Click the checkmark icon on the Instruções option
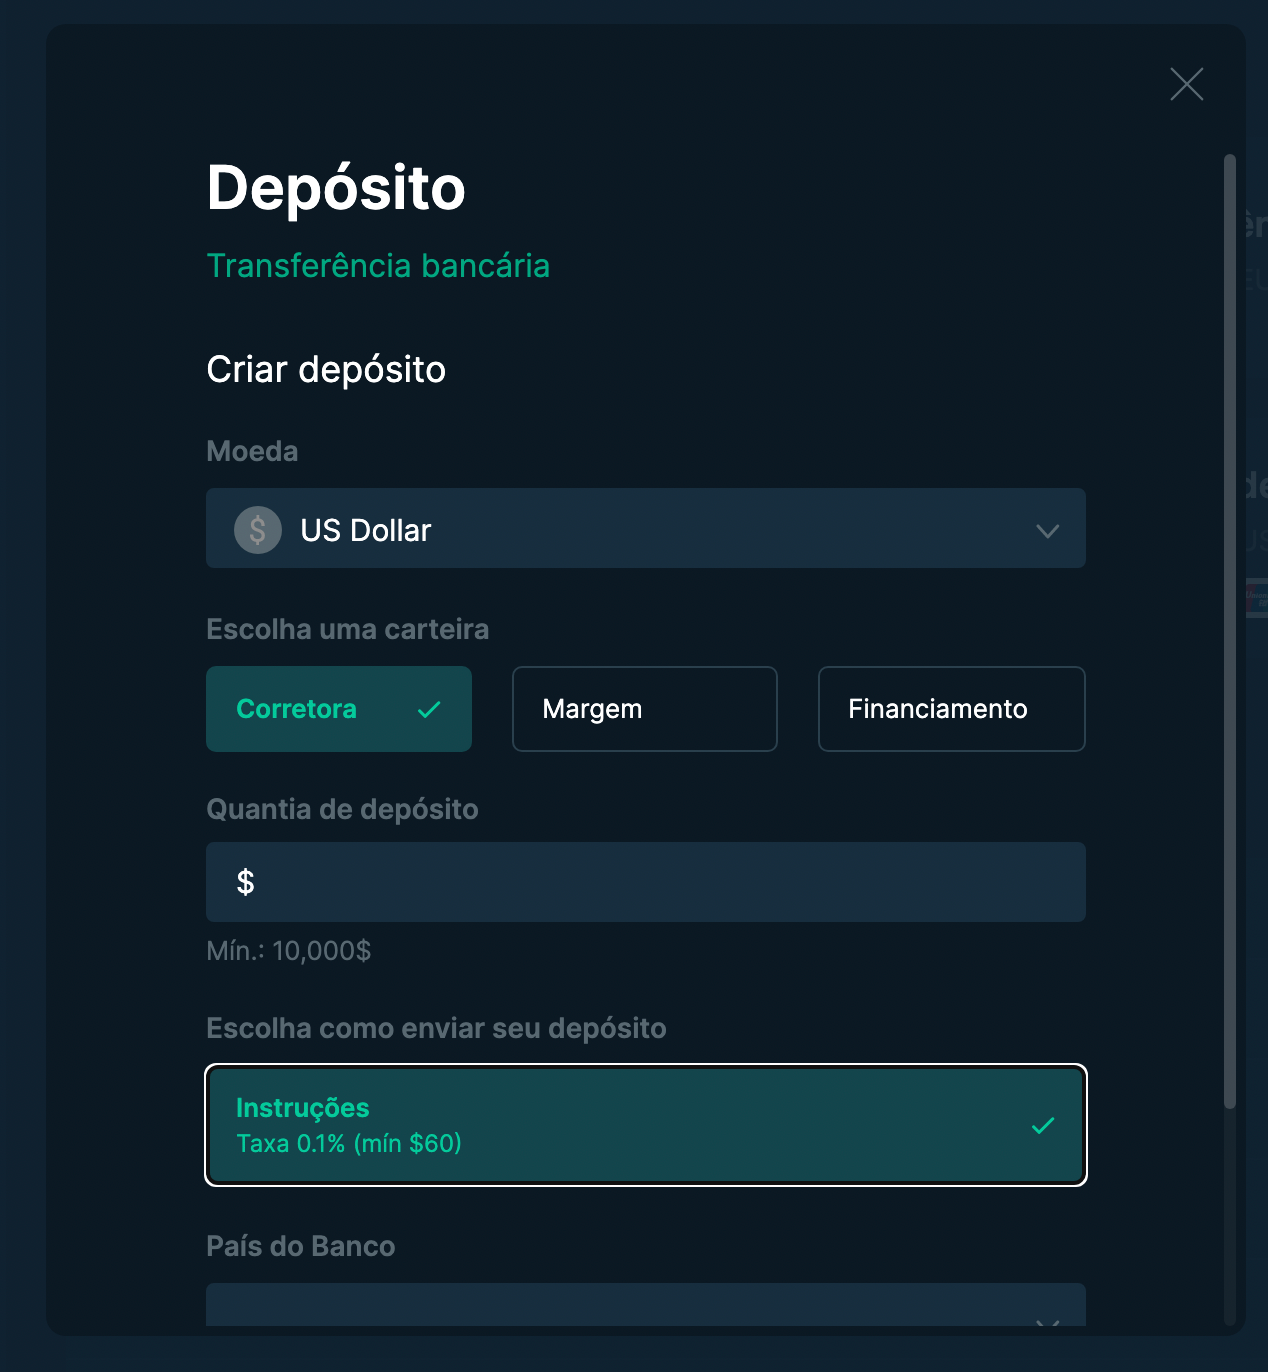 [x=1043, y=1125]
